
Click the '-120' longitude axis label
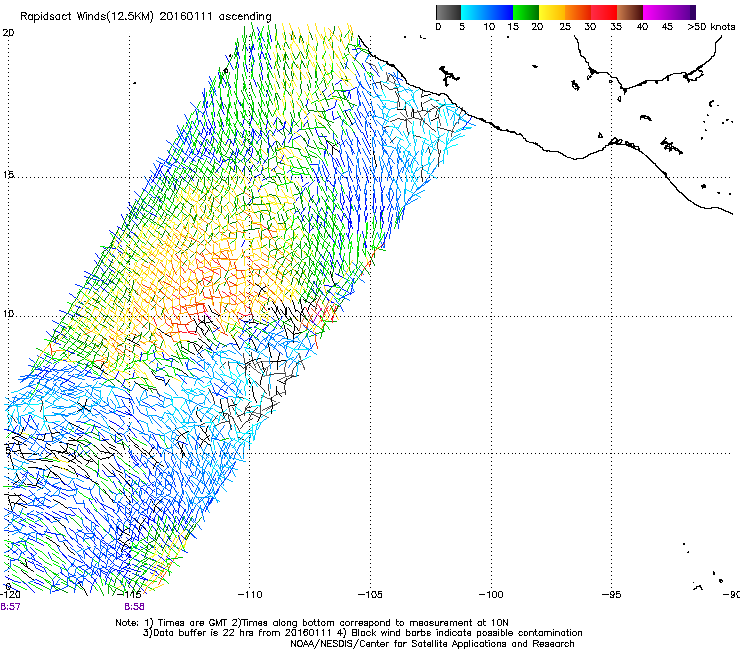coord(10,594)
